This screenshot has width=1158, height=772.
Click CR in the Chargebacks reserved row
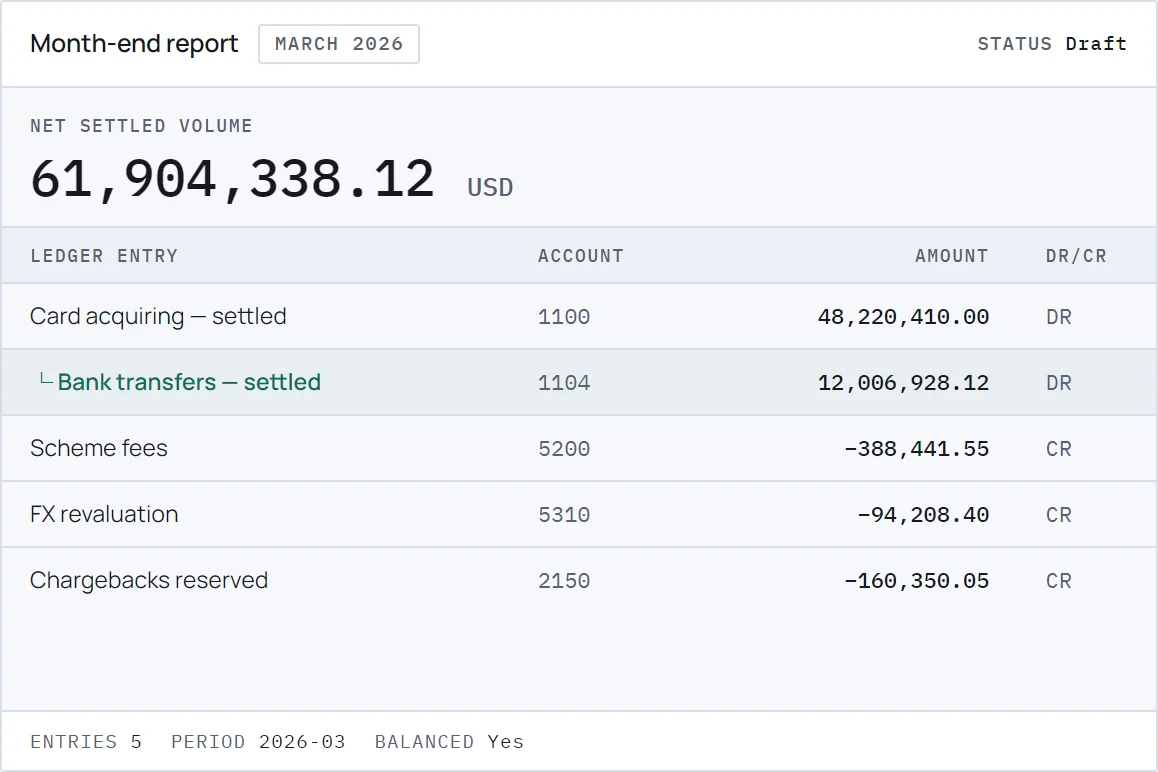[1058, 581]
